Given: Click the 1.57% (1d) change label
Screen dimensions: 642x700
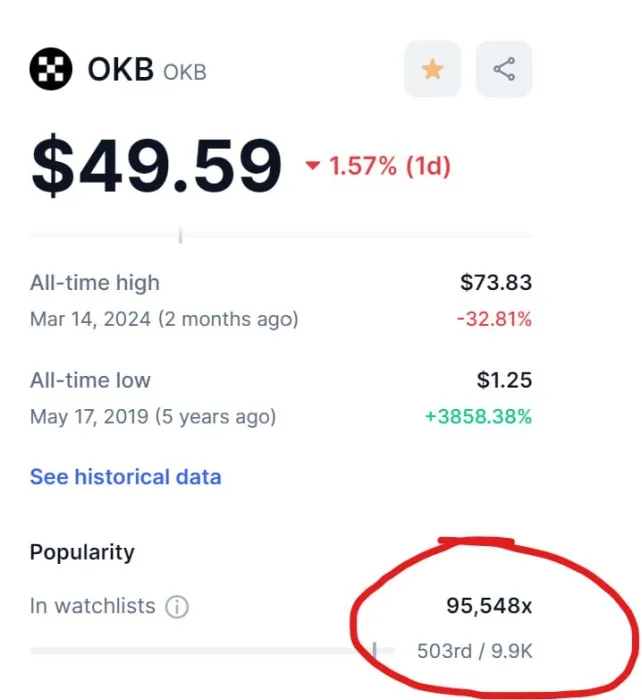Looking at the screenshot, I should 389,166.
